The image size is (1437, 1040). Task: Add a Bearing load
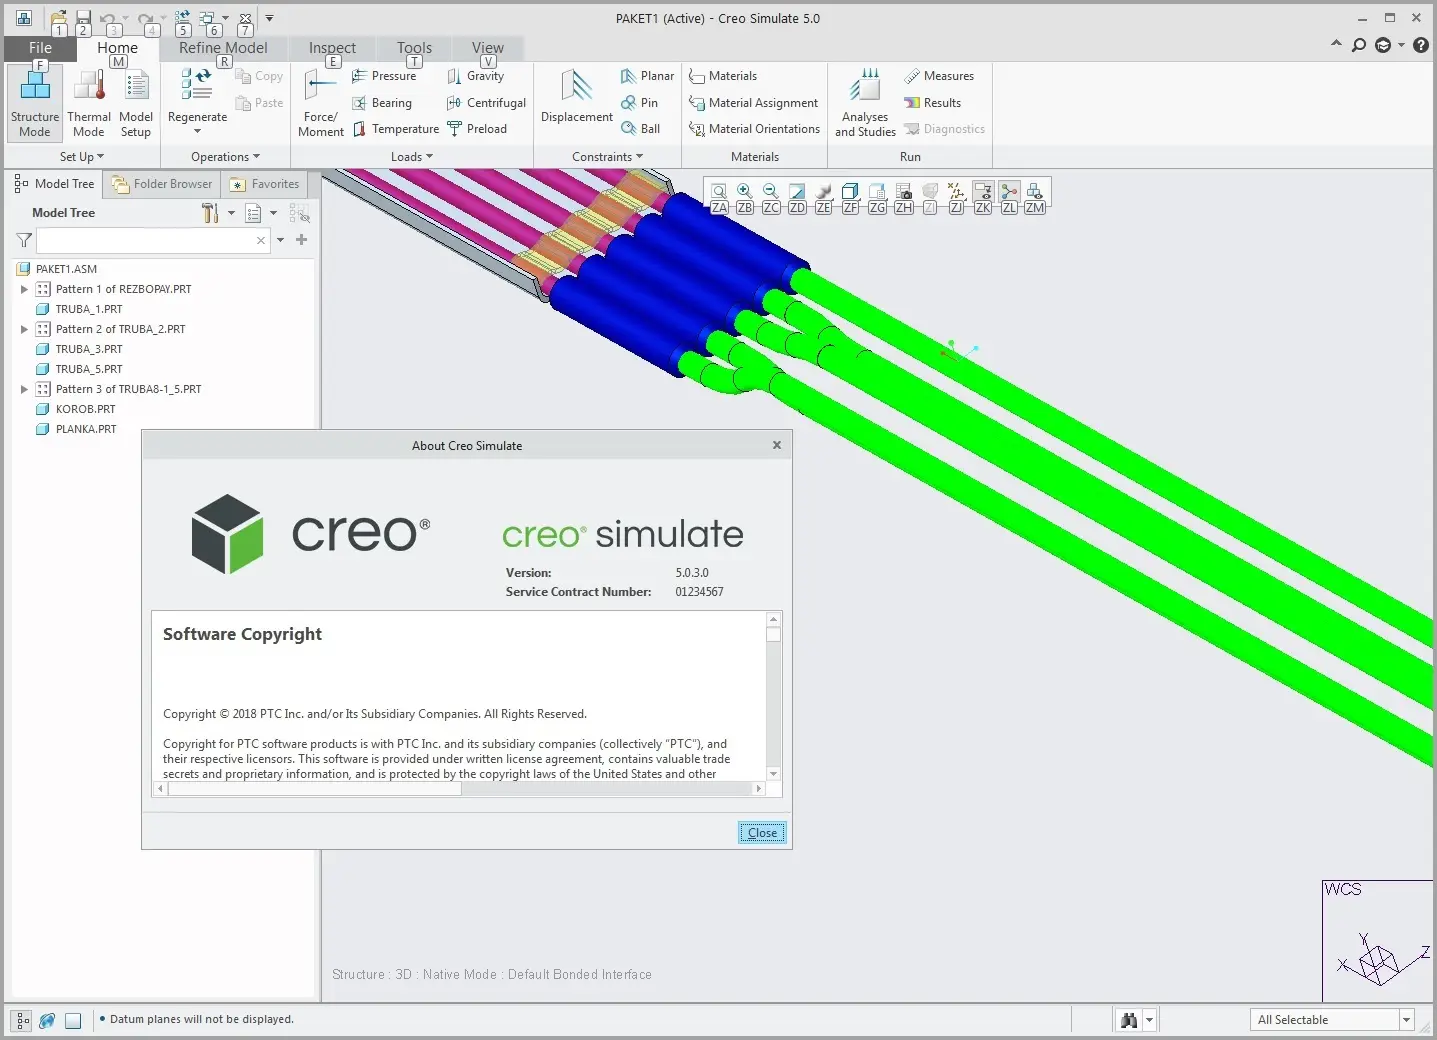click(x=382, y=103)
